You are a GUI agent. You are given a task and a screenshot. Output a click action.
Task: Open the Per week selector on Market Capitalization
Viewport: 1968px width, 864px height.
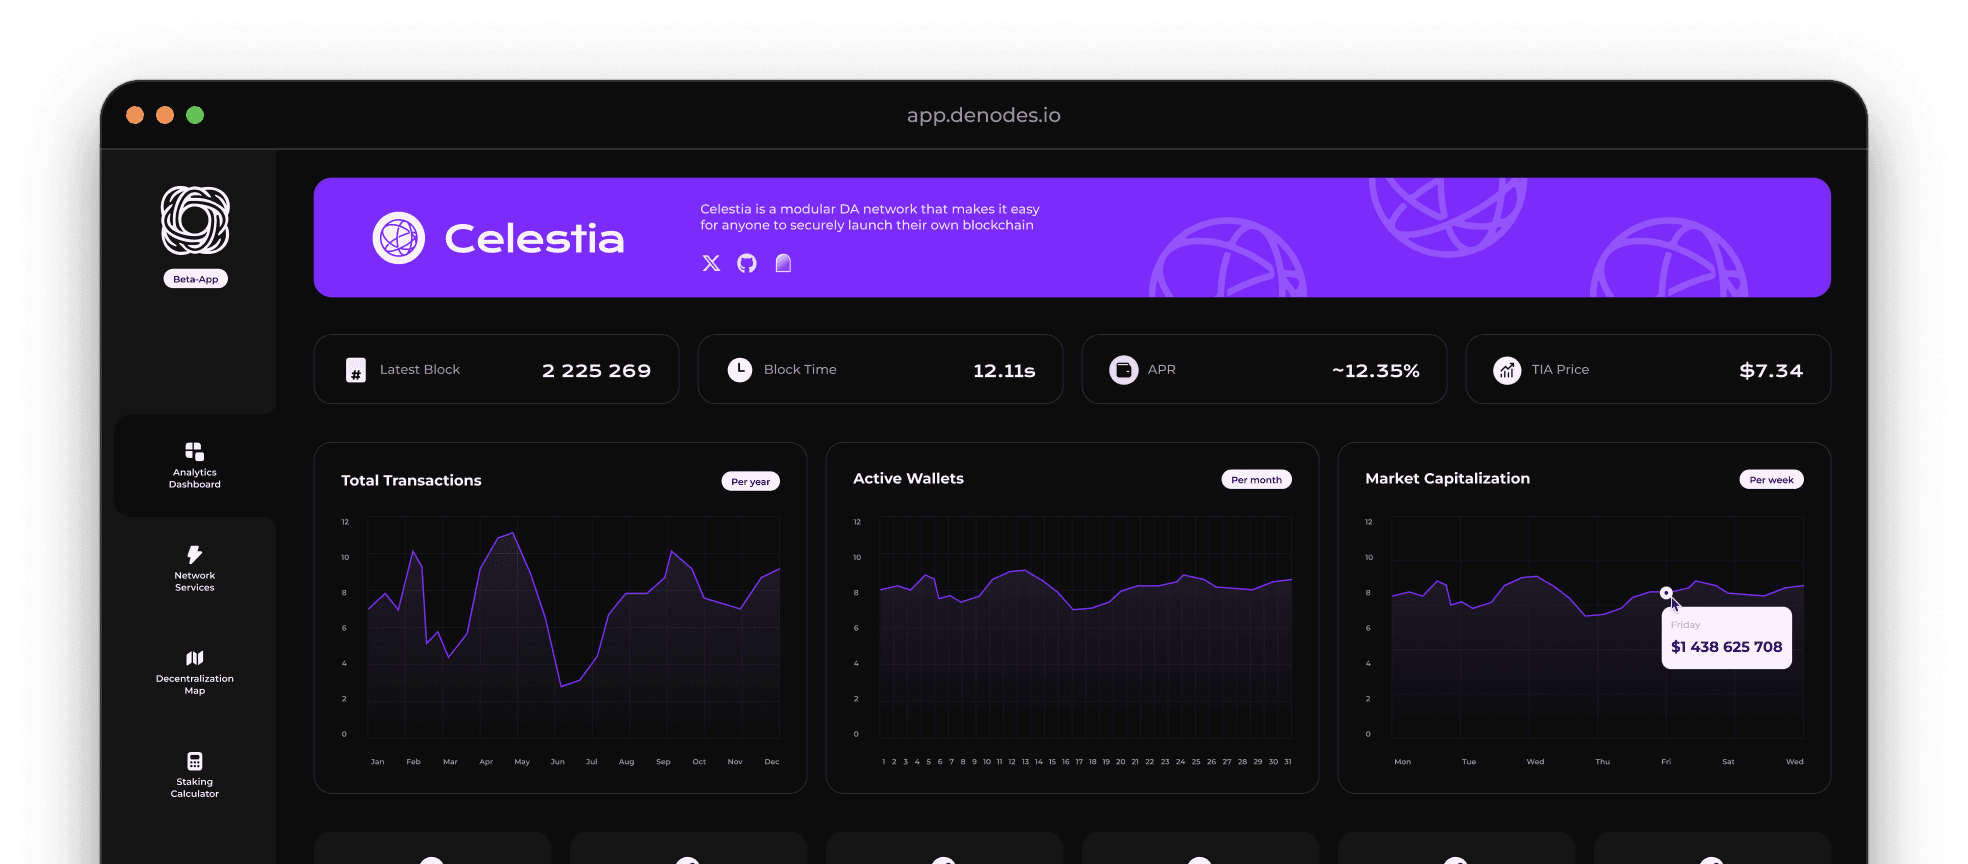click(x=1771, y=480)
